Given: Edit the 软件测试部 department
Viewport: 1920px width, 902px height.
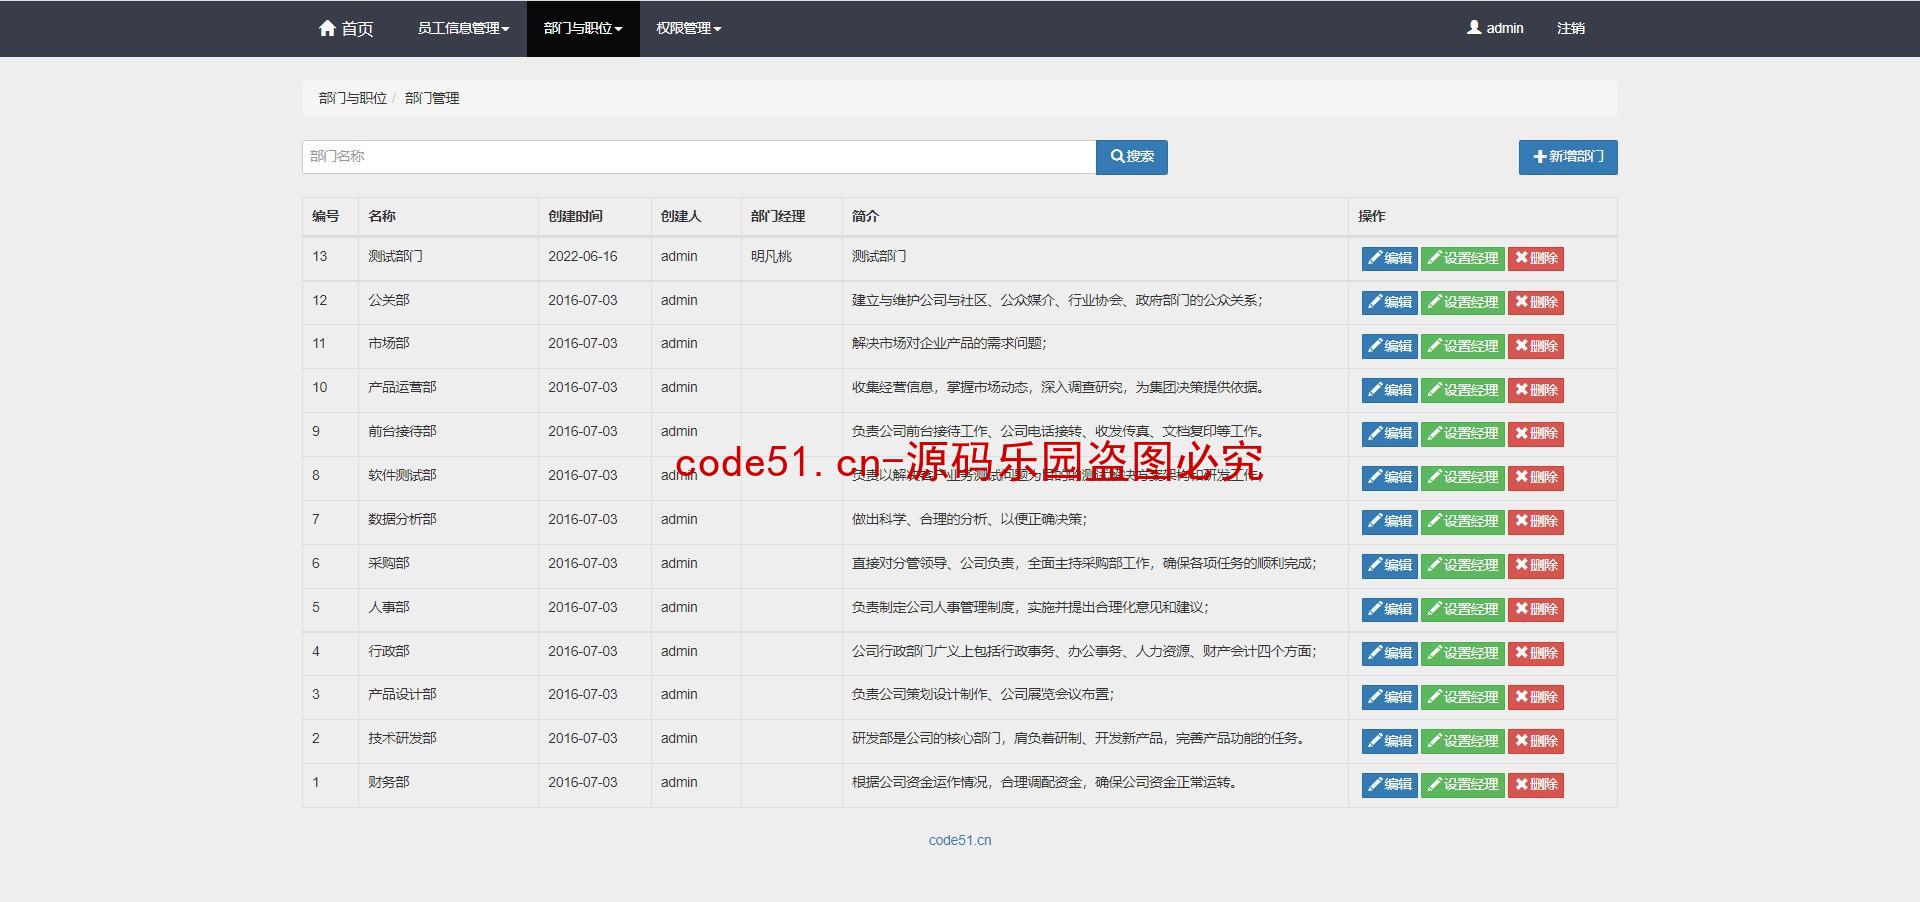Looking at the screenshot, I should [1390, 477].
